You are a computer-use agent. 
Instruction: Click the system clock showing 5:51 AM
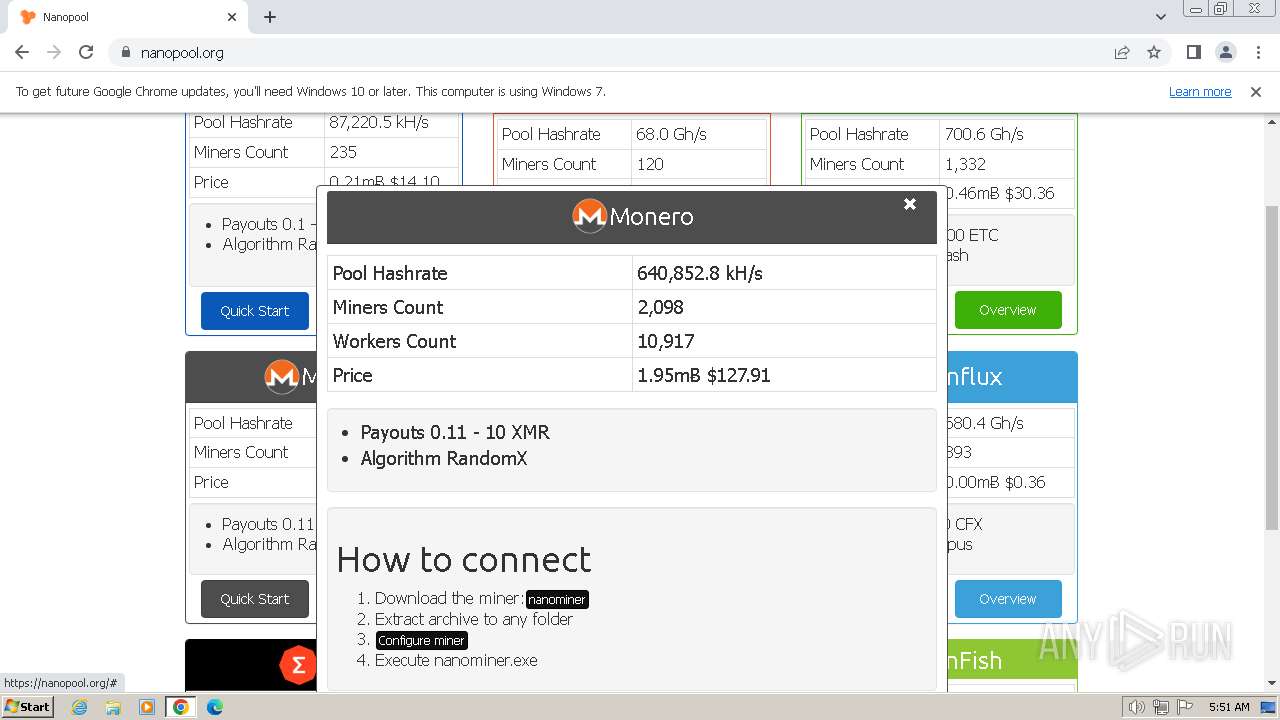click(x=1229, y=707)
